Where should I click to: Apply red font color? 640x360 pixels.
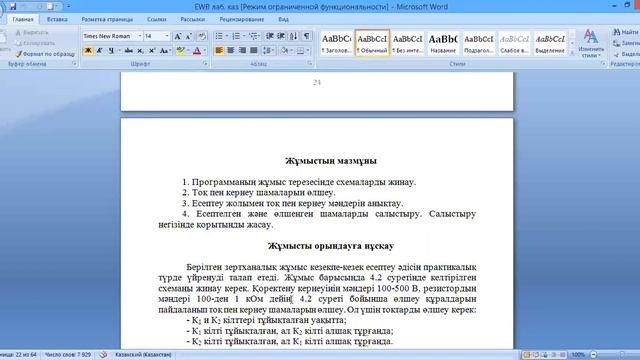point(197,51)
